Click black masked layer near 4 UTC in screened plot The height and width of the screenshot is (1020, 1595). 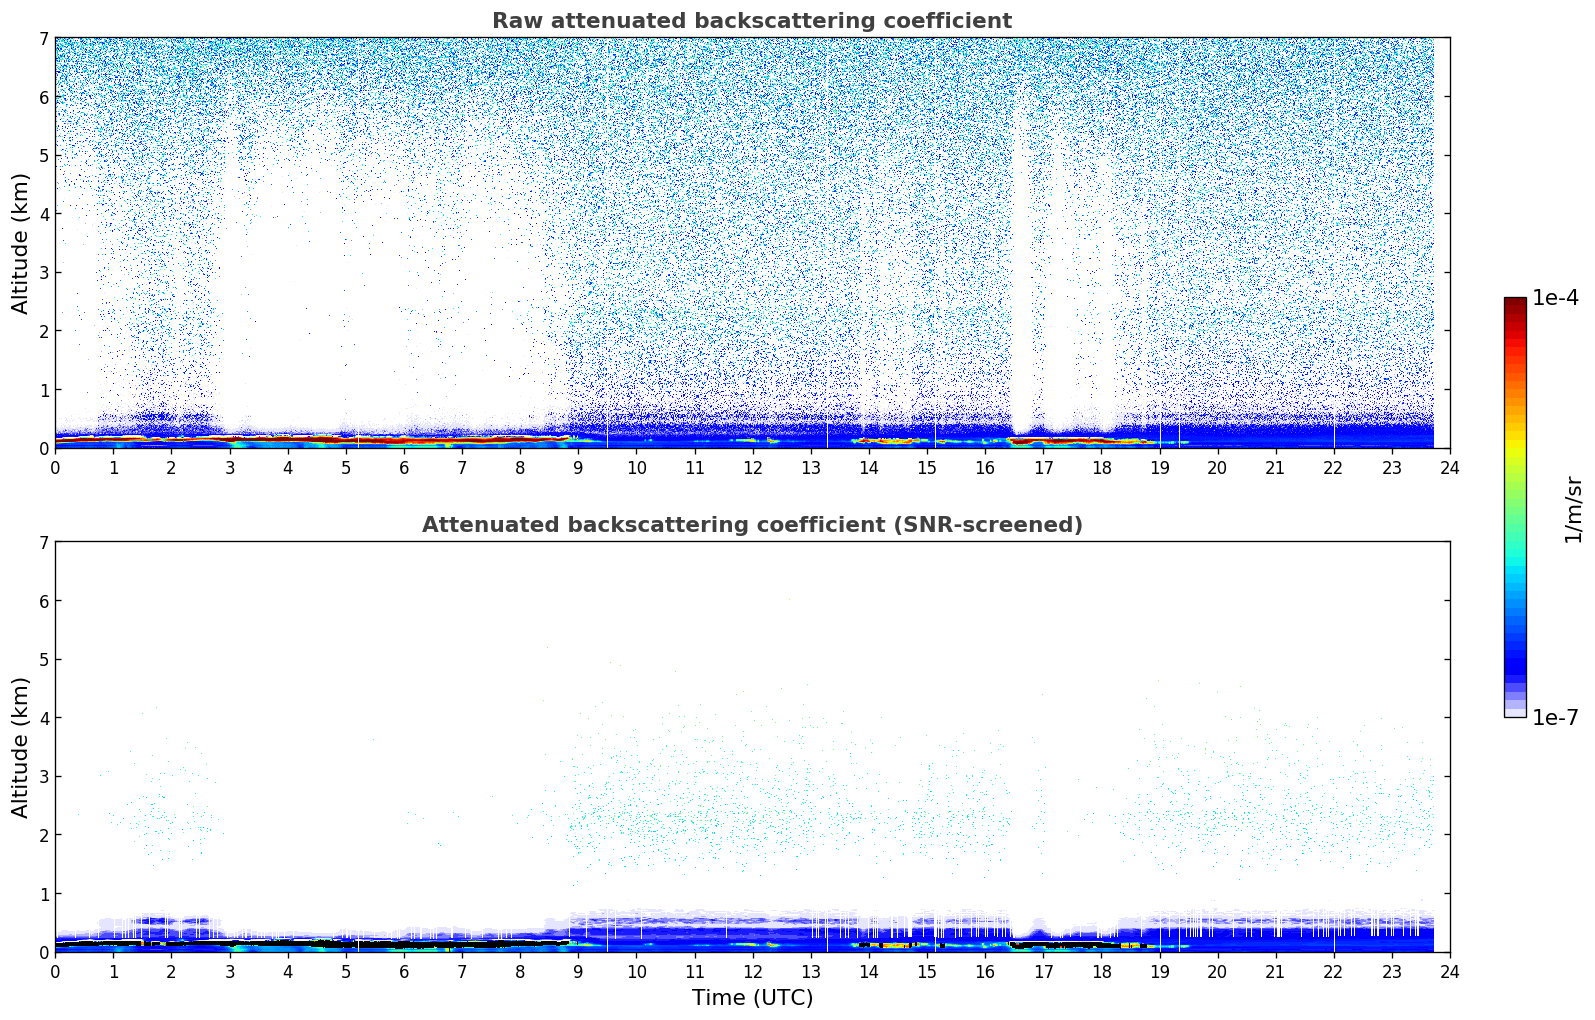[288, 942]
